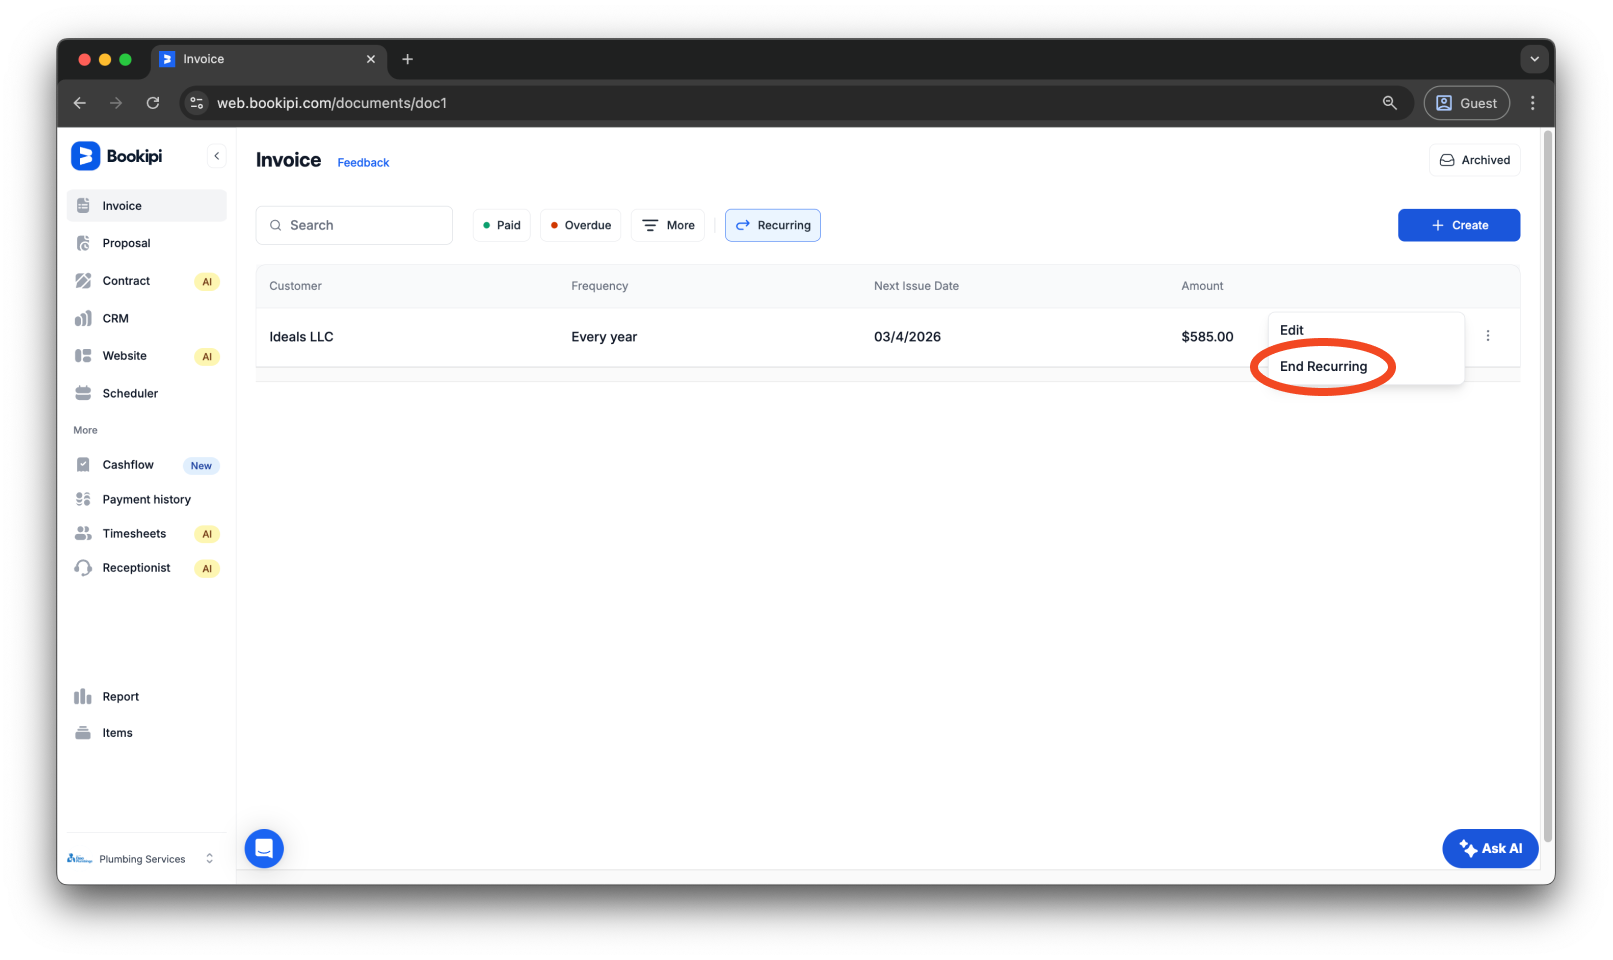Click the Create button

click(x=1458, y=225)
